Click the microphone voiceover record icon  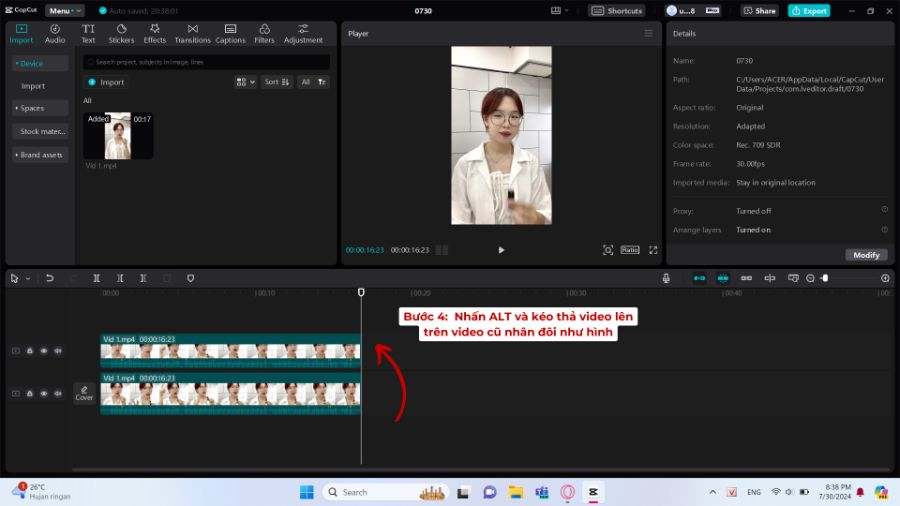[x=666, y=278]
